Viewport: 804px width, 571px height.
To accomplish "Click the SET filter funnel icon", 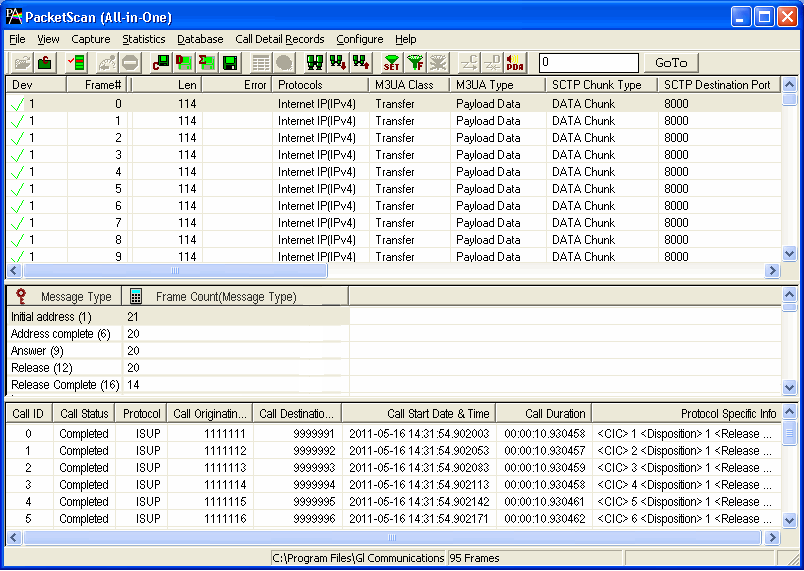I will tap(392, 63).
